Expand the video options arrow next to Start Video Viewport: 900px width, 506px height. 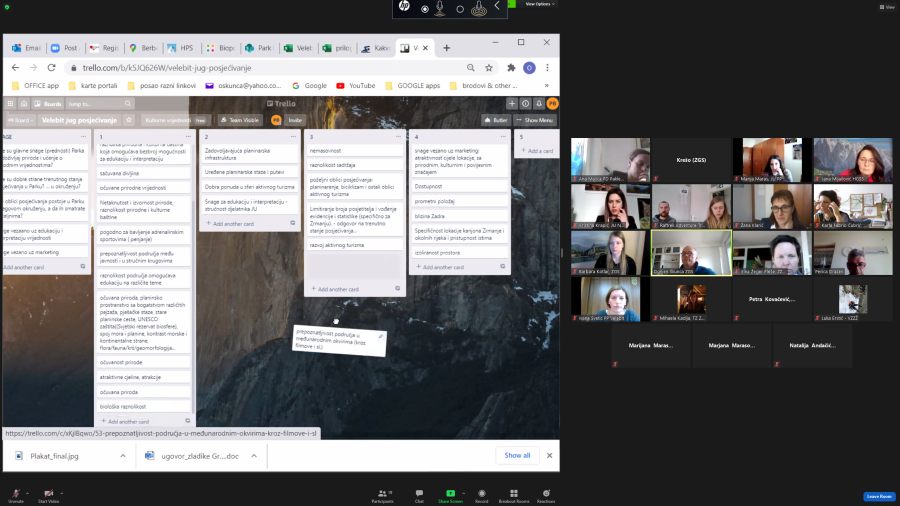point(61,493)
